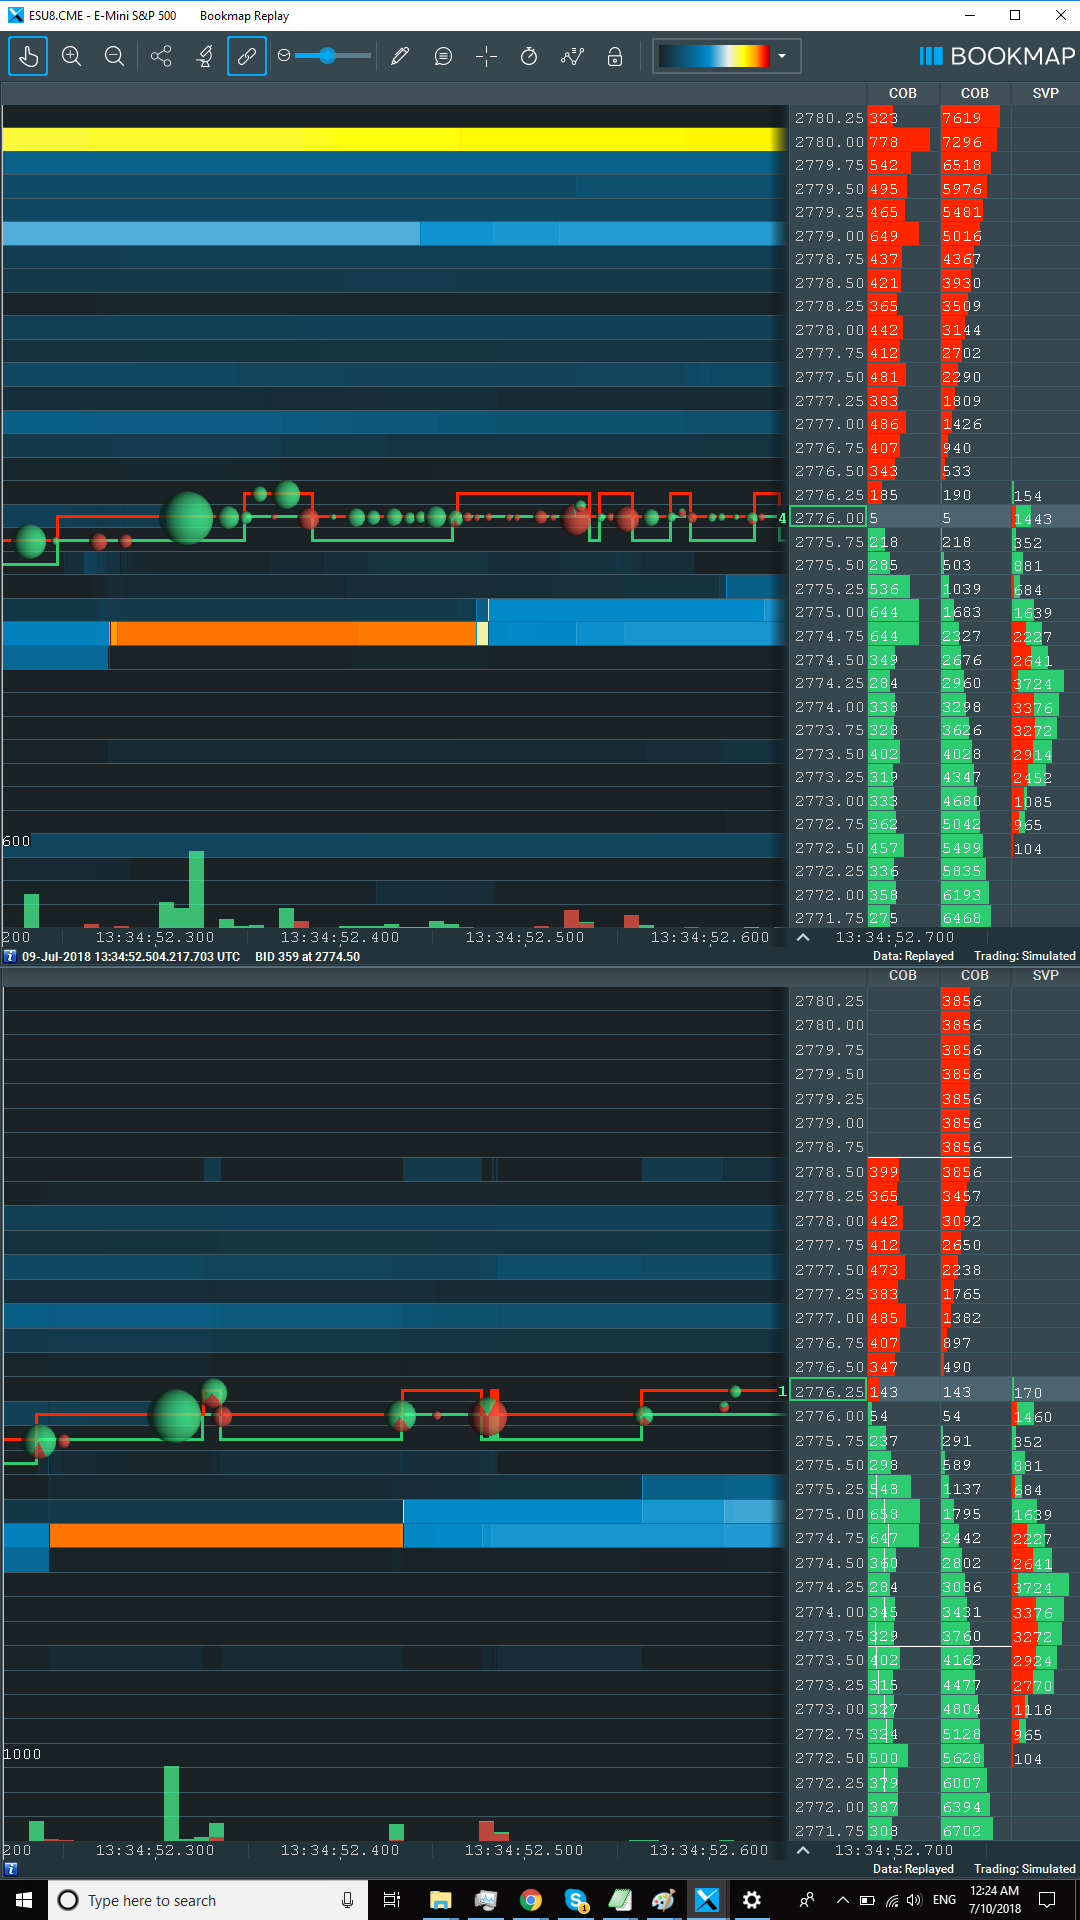
Task: Click the crosshair tool icon
Action: click(x=486, y=56)
